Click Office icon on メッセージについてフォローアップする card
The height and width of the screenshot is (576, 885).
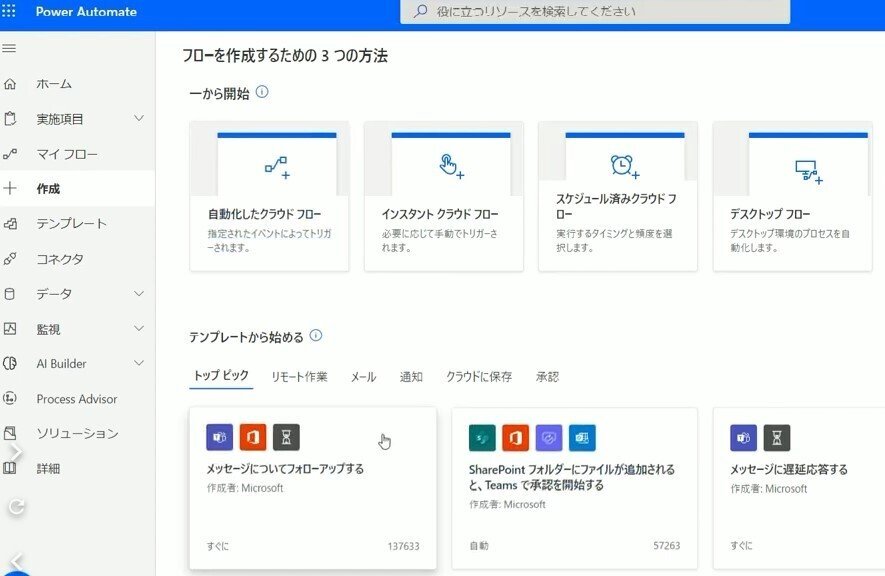tap(253, 437)
